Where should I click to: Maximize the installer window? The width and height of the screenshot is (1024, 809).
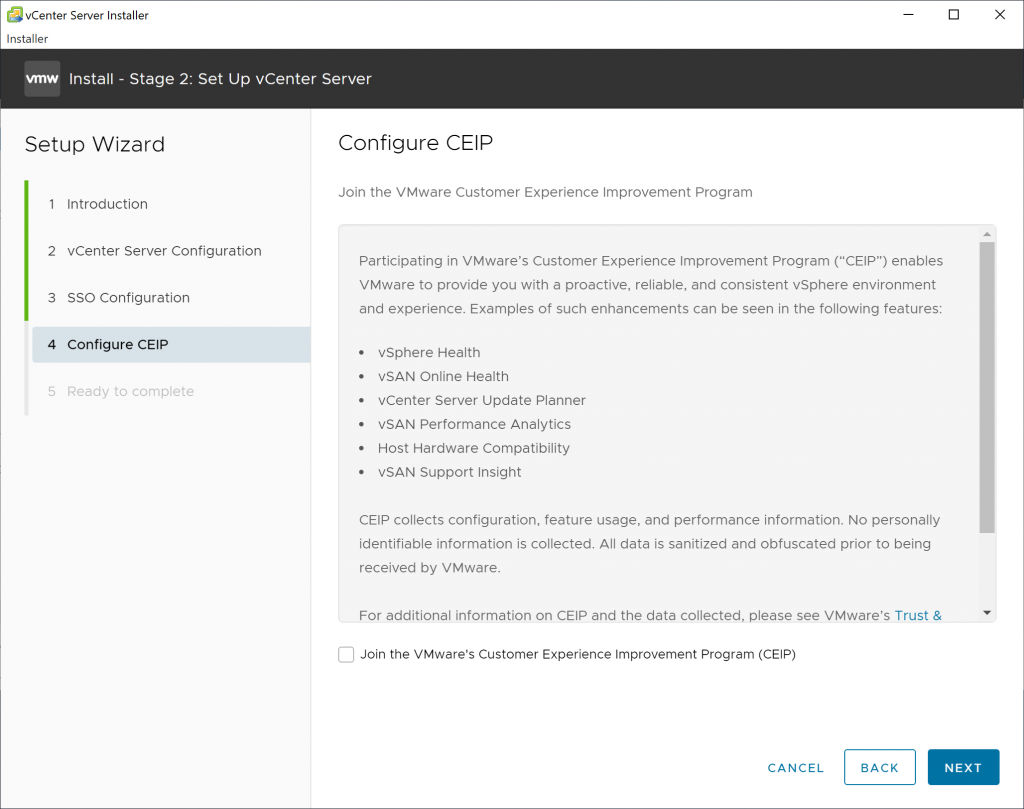[x=953, y=14]
